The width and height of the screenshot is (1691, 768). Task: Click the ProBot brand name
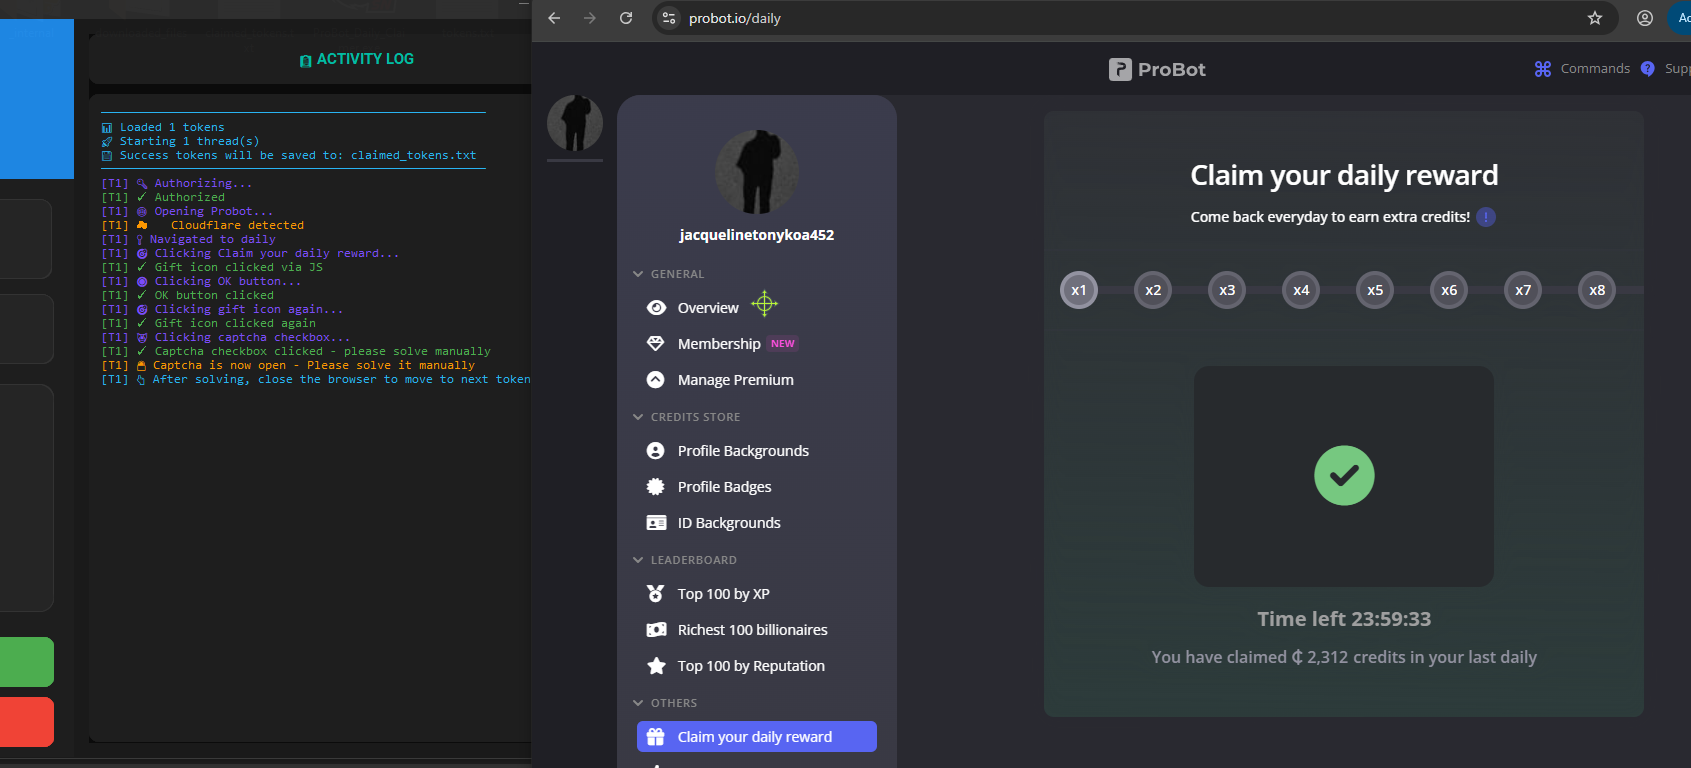coord(1172,69)
